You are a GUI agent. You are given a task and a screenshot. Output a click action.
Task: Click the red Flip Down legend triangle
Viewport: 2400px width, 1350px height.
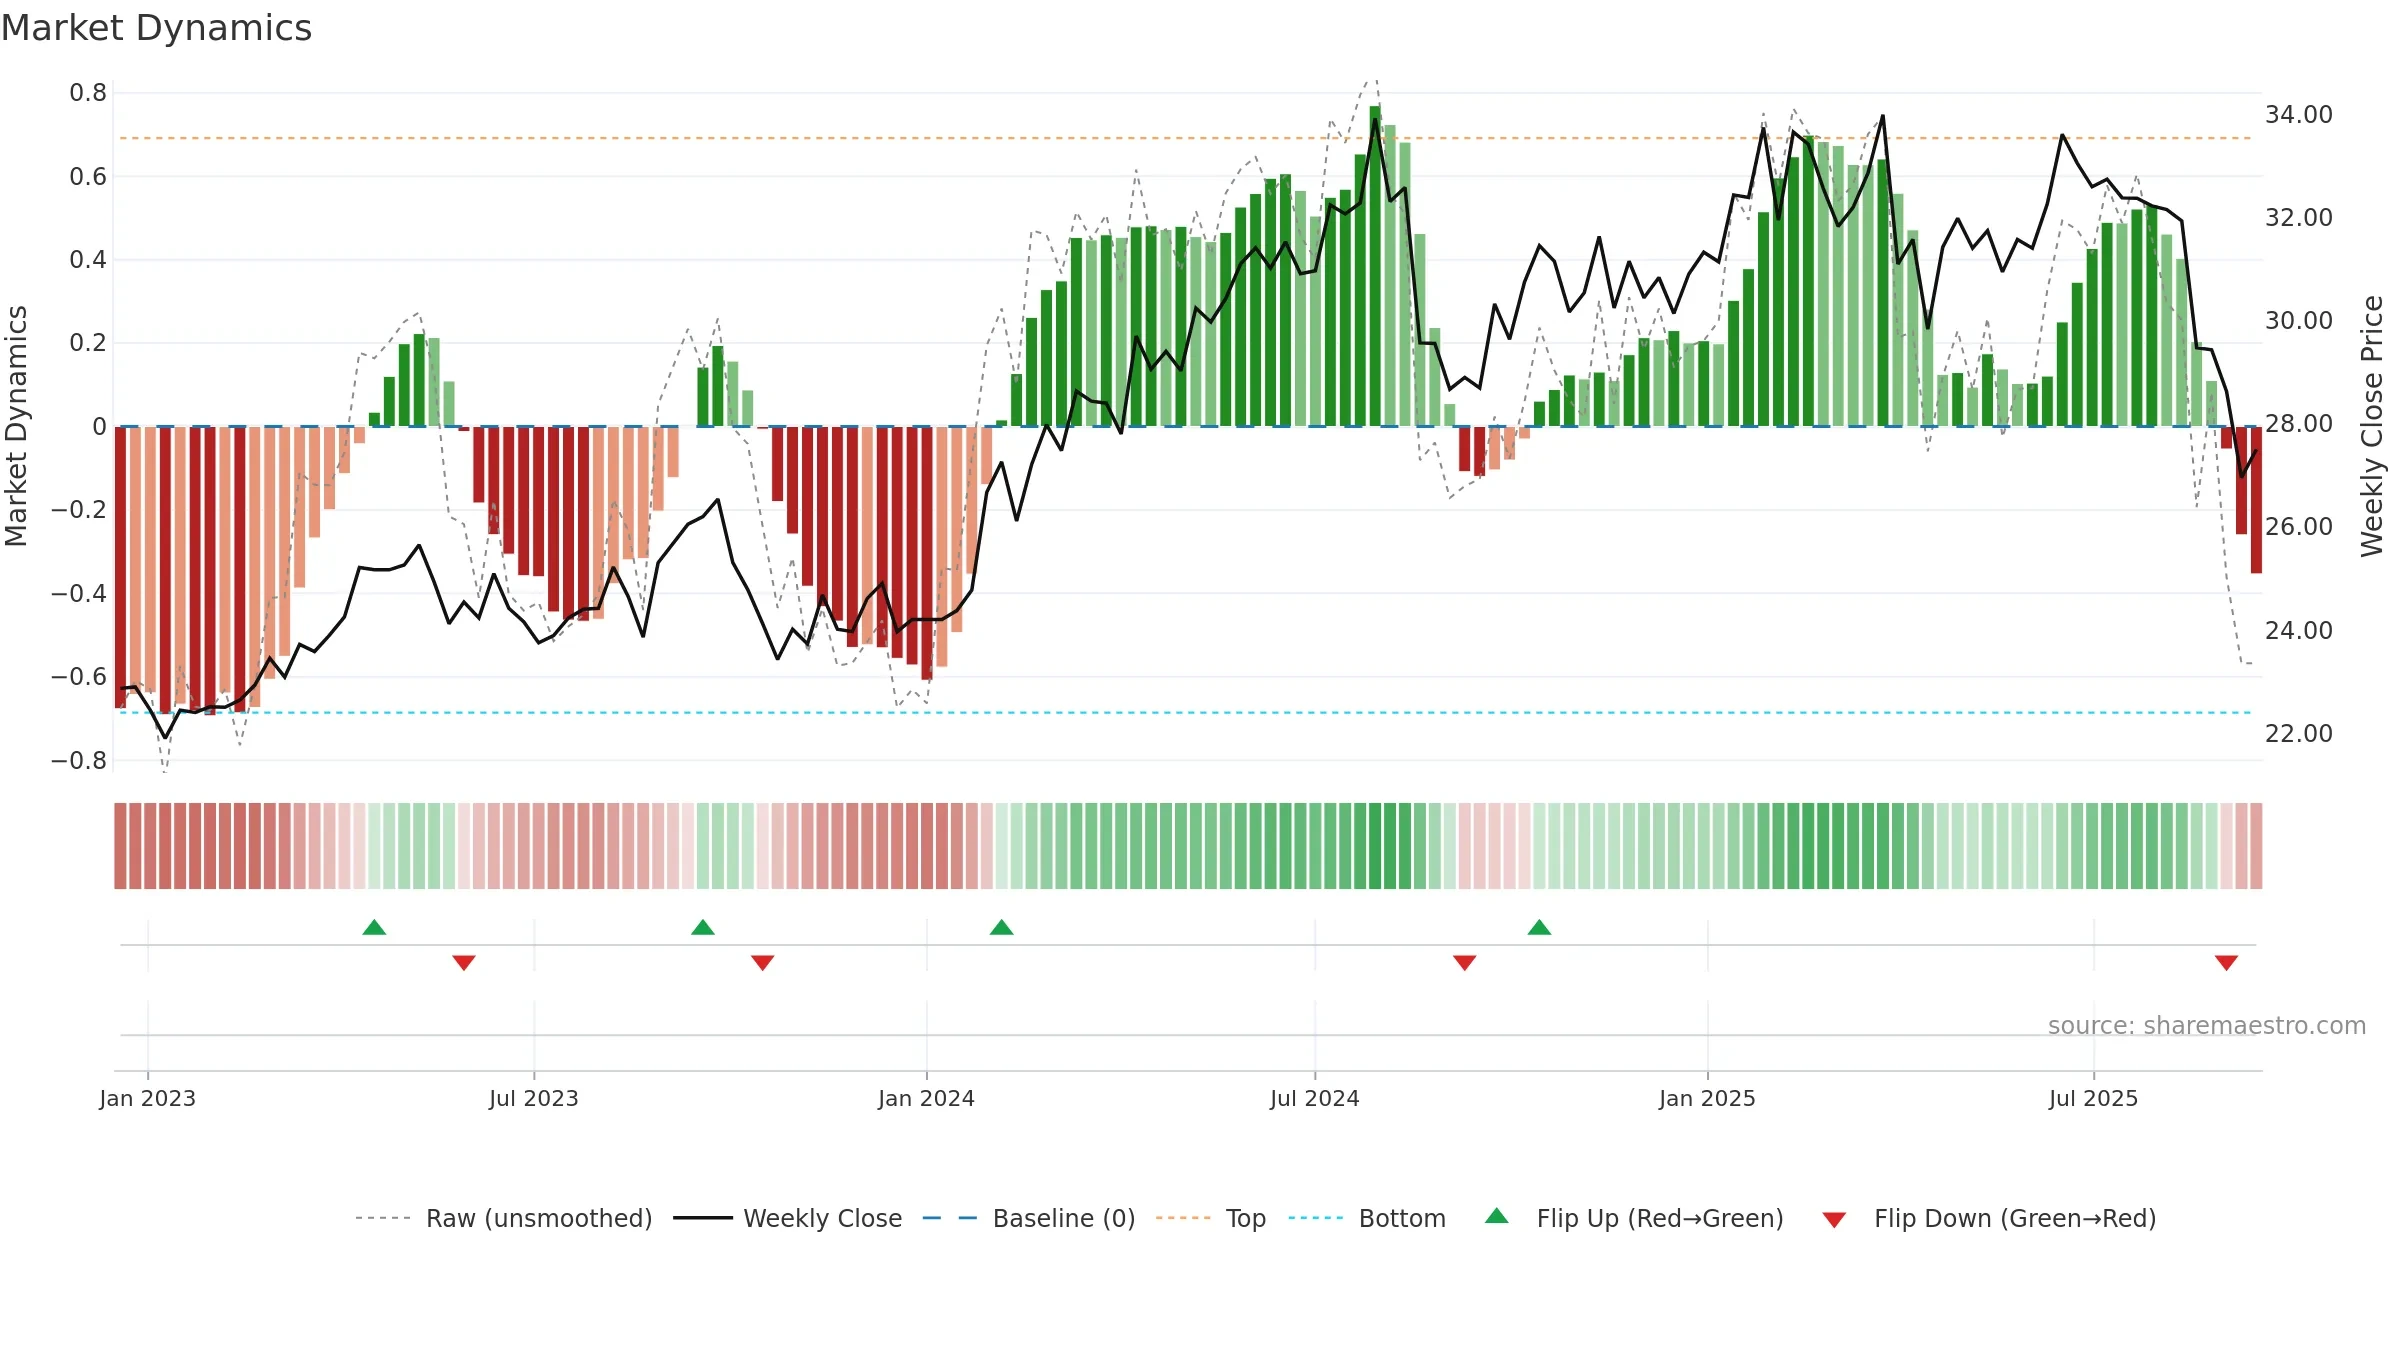pos(1834,1220)
